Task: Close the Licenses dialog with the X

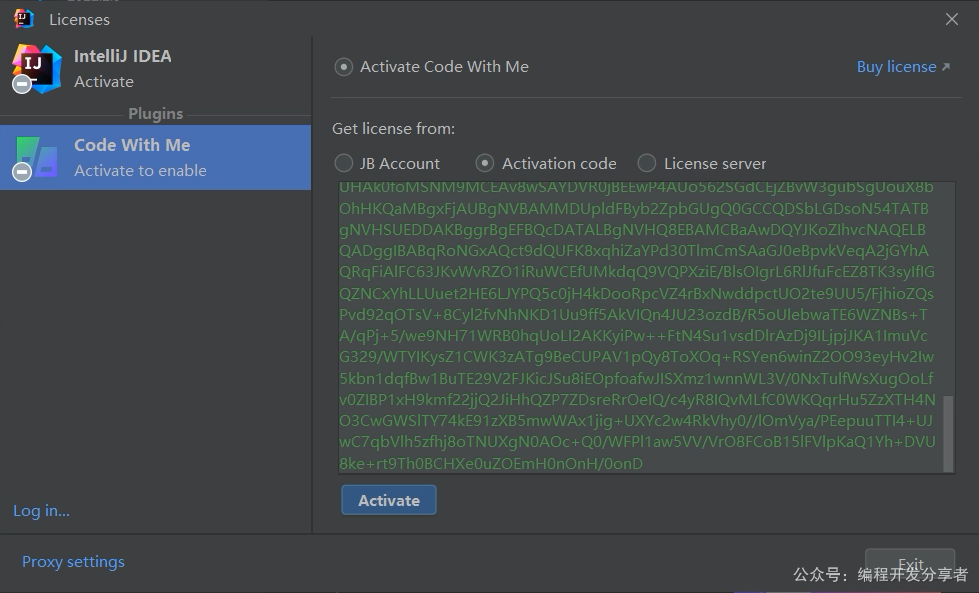Action: tap(952, 19)
